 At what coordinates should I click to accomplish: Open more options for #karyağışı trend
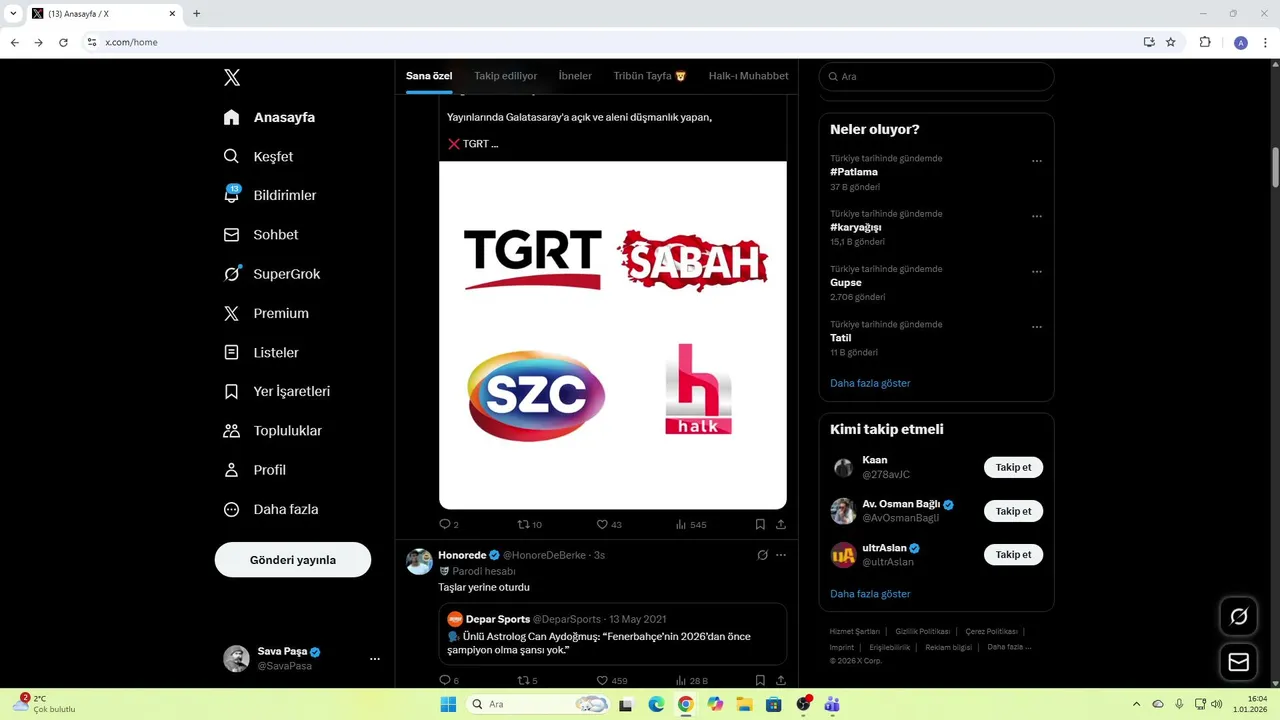[x=1037, y=216]
